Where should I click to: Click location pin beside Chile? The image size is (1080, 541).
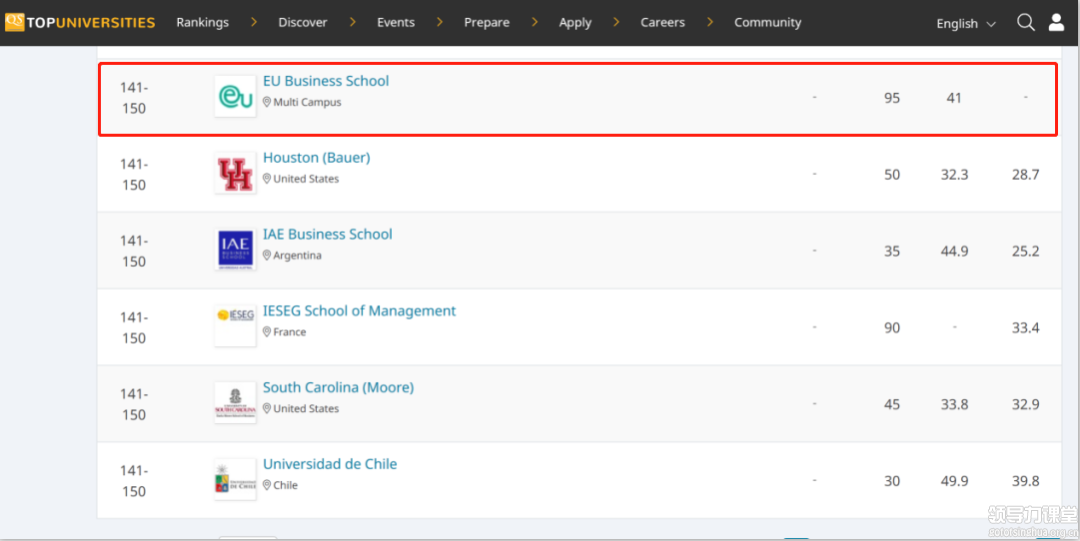267,484
